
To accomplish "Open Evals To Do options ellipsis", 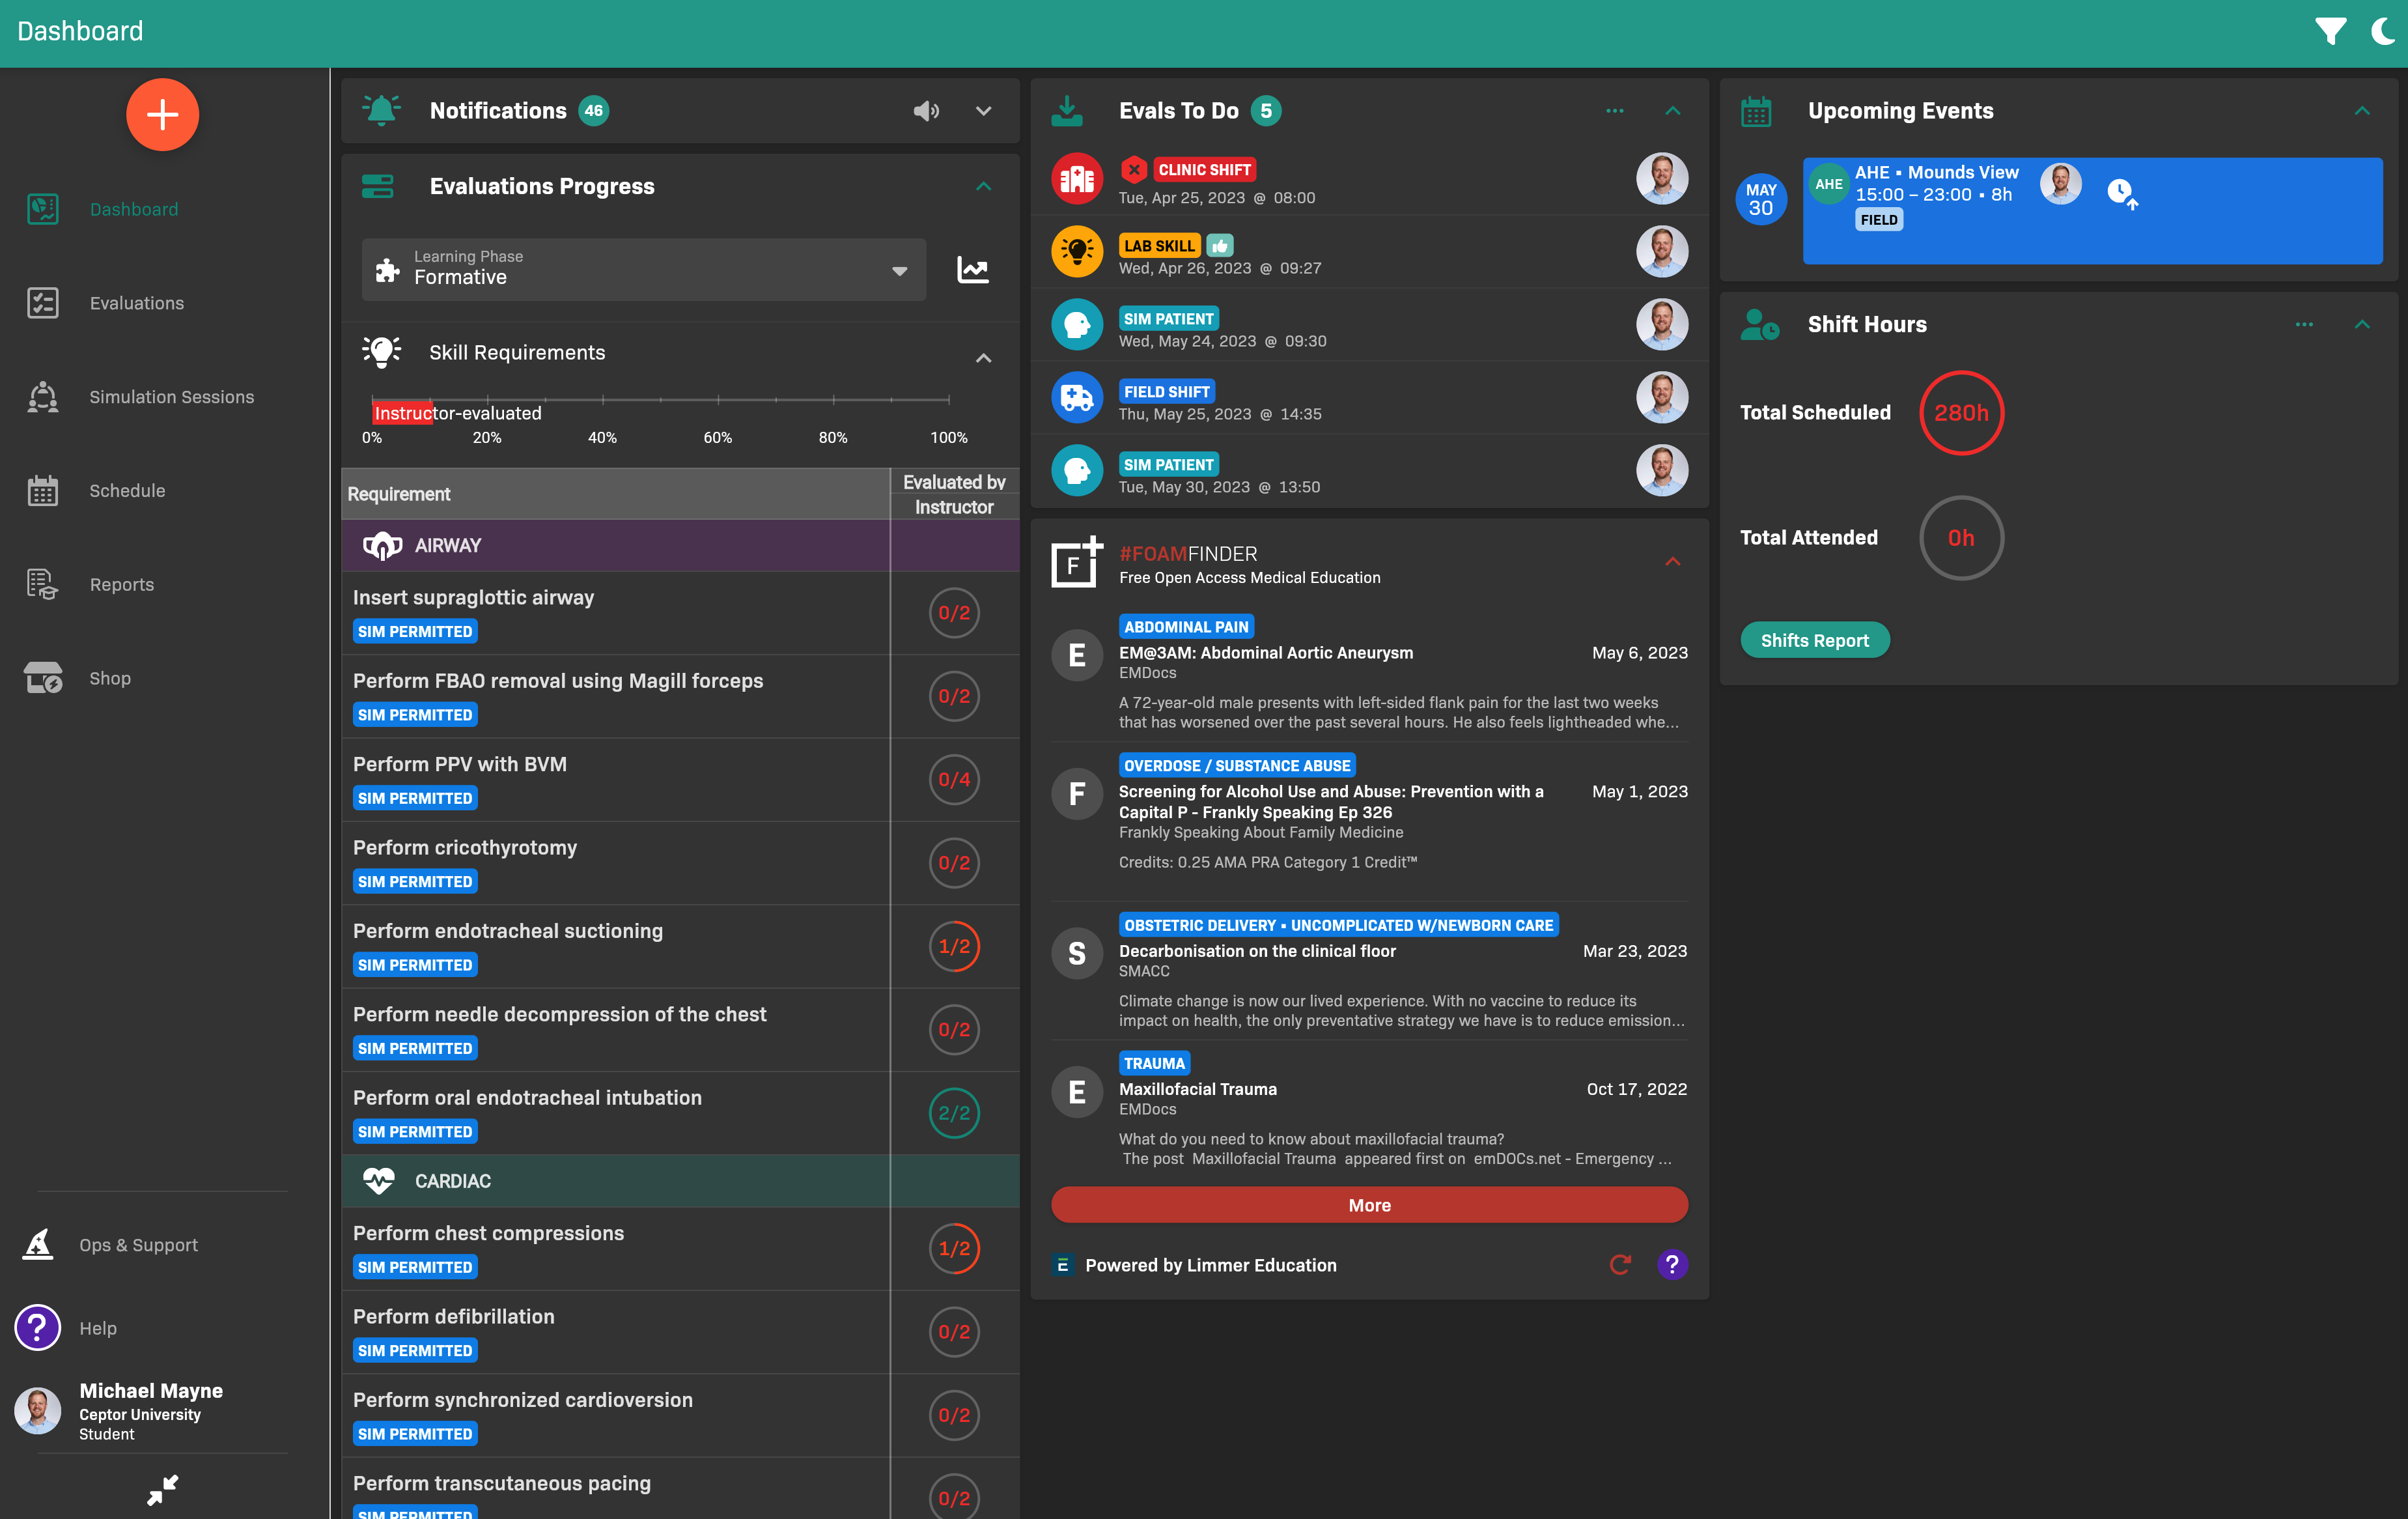I will [1614, 111].
